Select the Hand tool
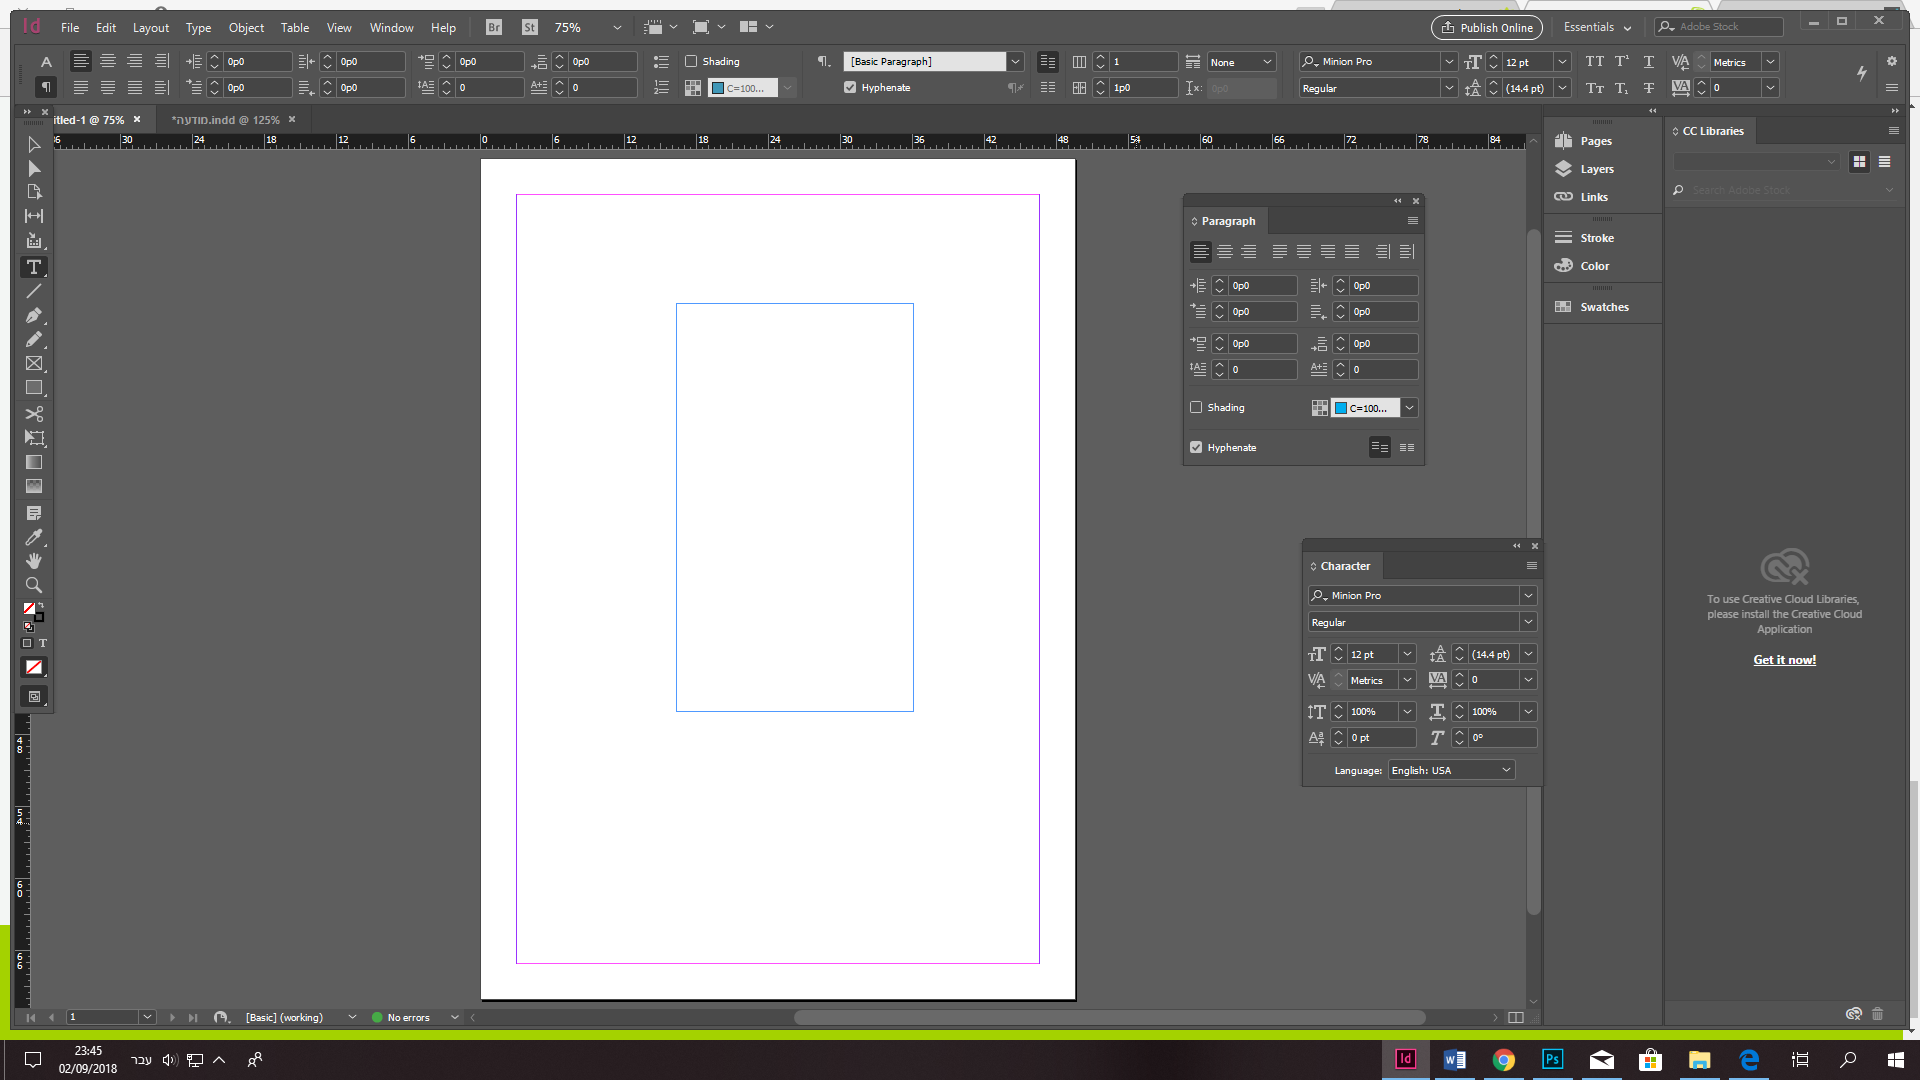The image size is (1920, 1080). [x=34, y=561]
